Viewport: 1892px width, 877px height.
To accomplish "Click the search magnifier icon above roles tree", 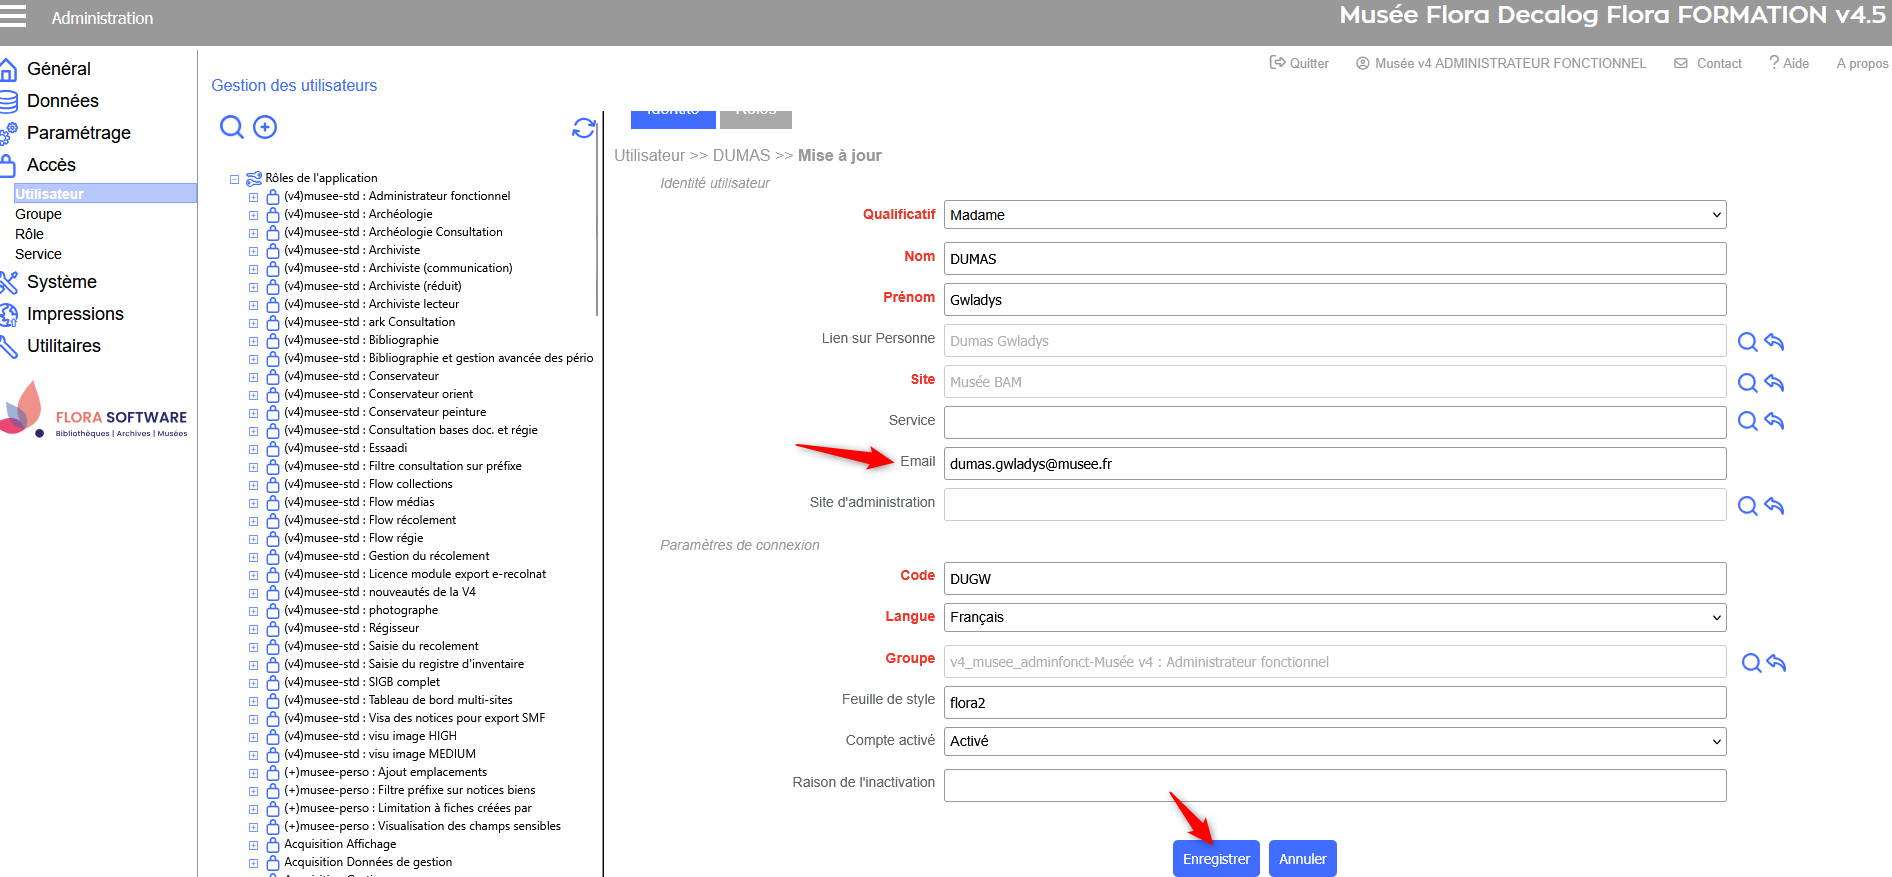I will [231, 127].
